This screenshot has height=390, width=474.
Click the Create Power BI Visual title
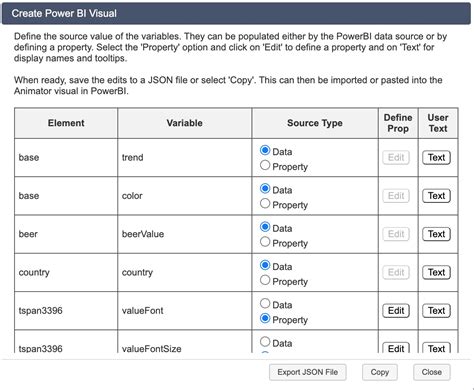pos(64,13)
